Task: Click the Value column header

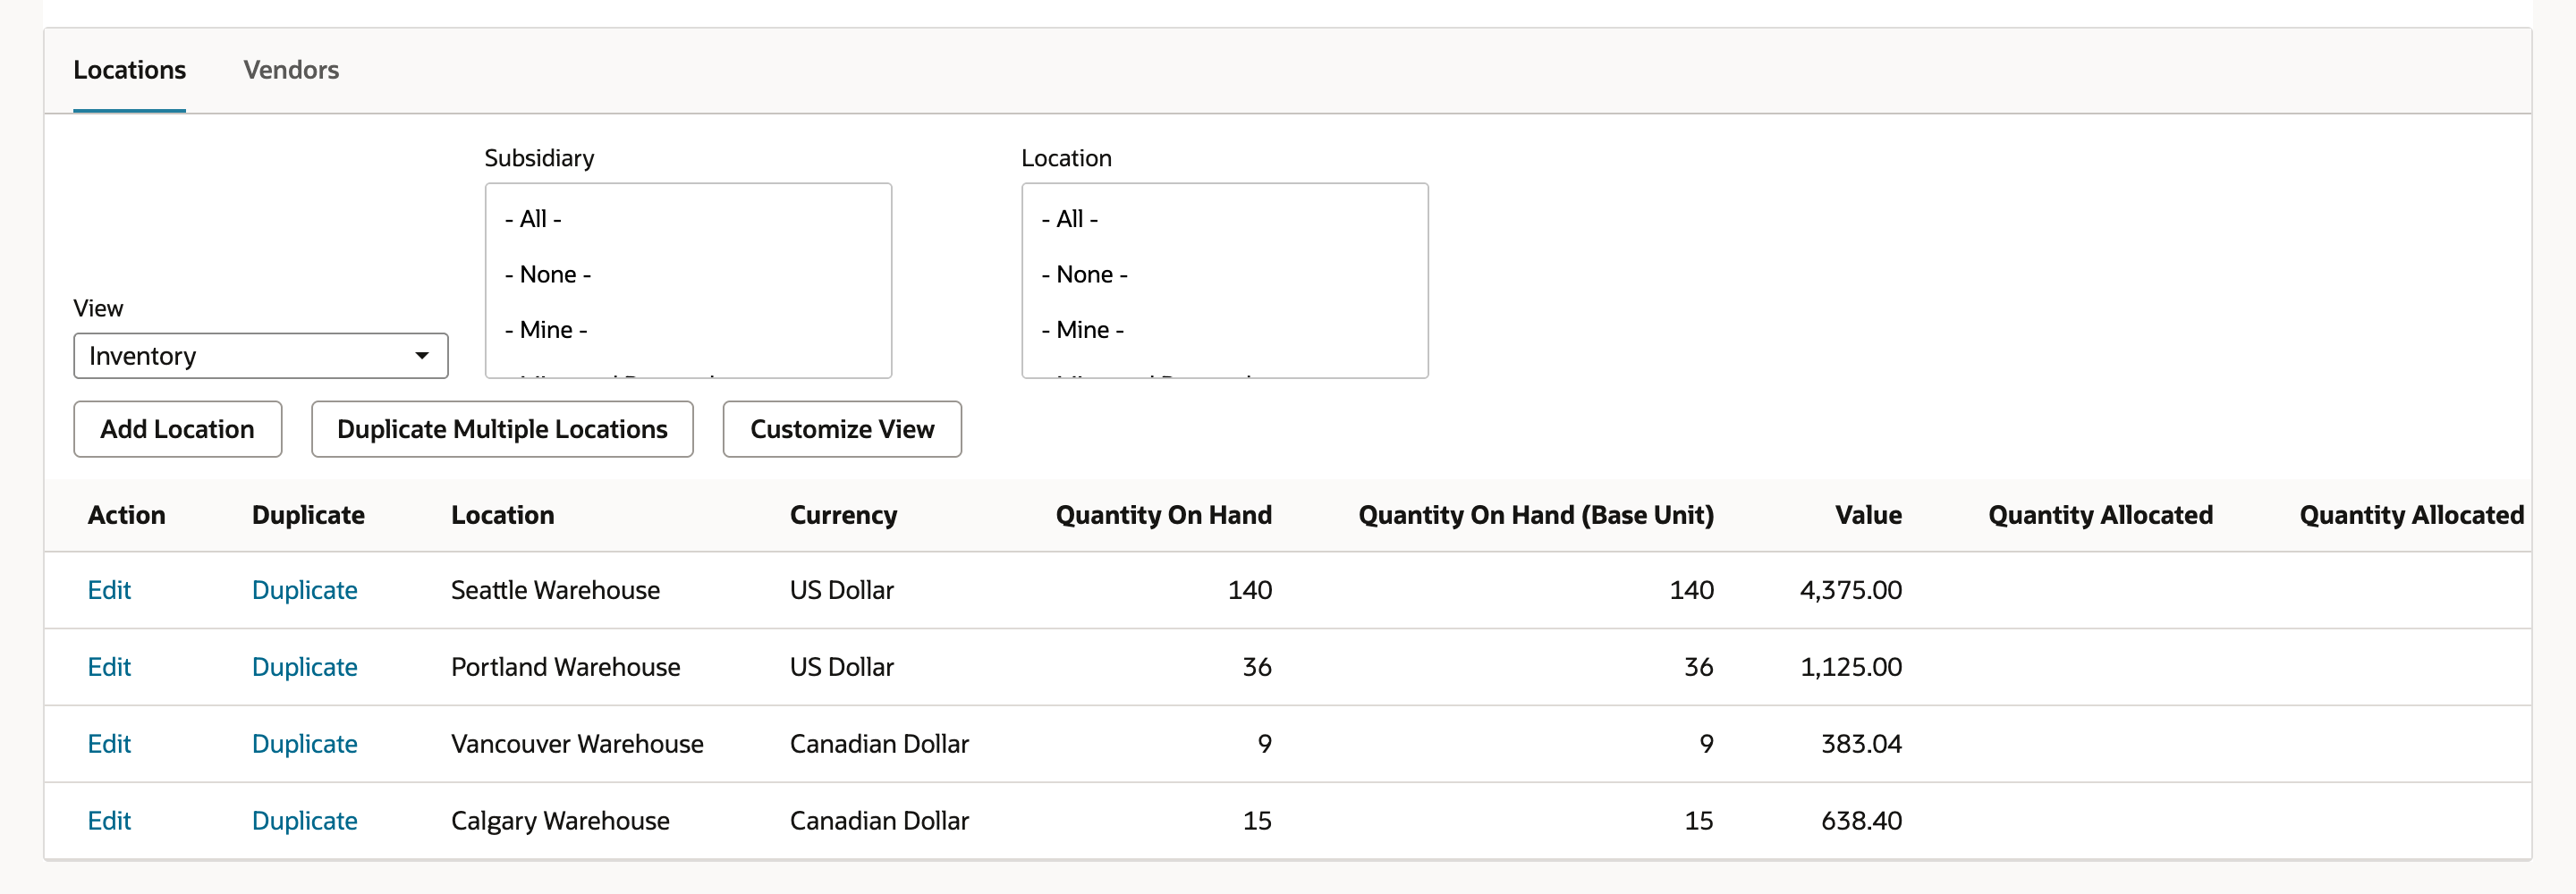Action: click(1868, 515)
